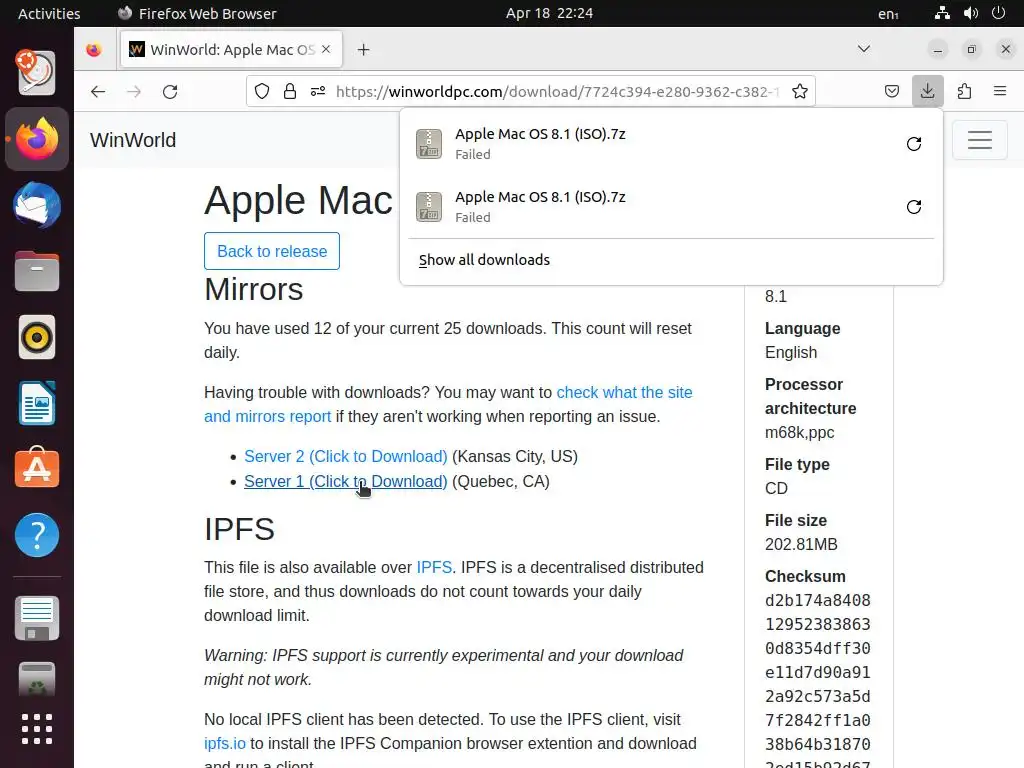The width and height of the screenshot is (1024, 768).
Task: Open Activities overview
Action: click(x=49, y=13)
